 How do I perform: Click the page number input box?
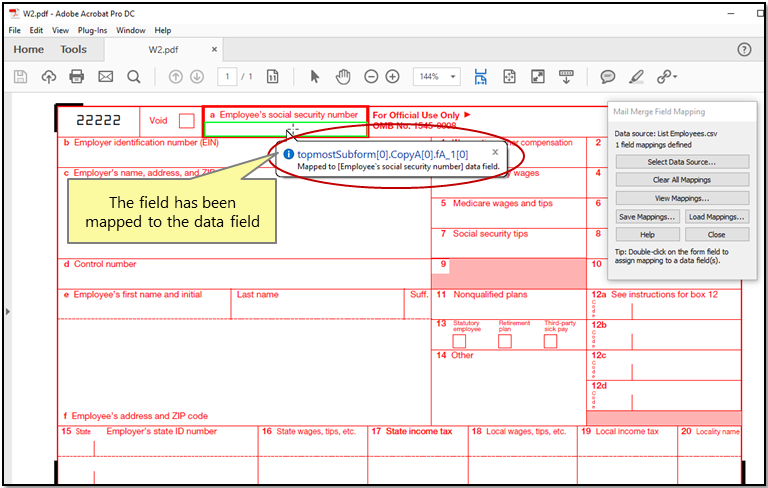point(228,77)
